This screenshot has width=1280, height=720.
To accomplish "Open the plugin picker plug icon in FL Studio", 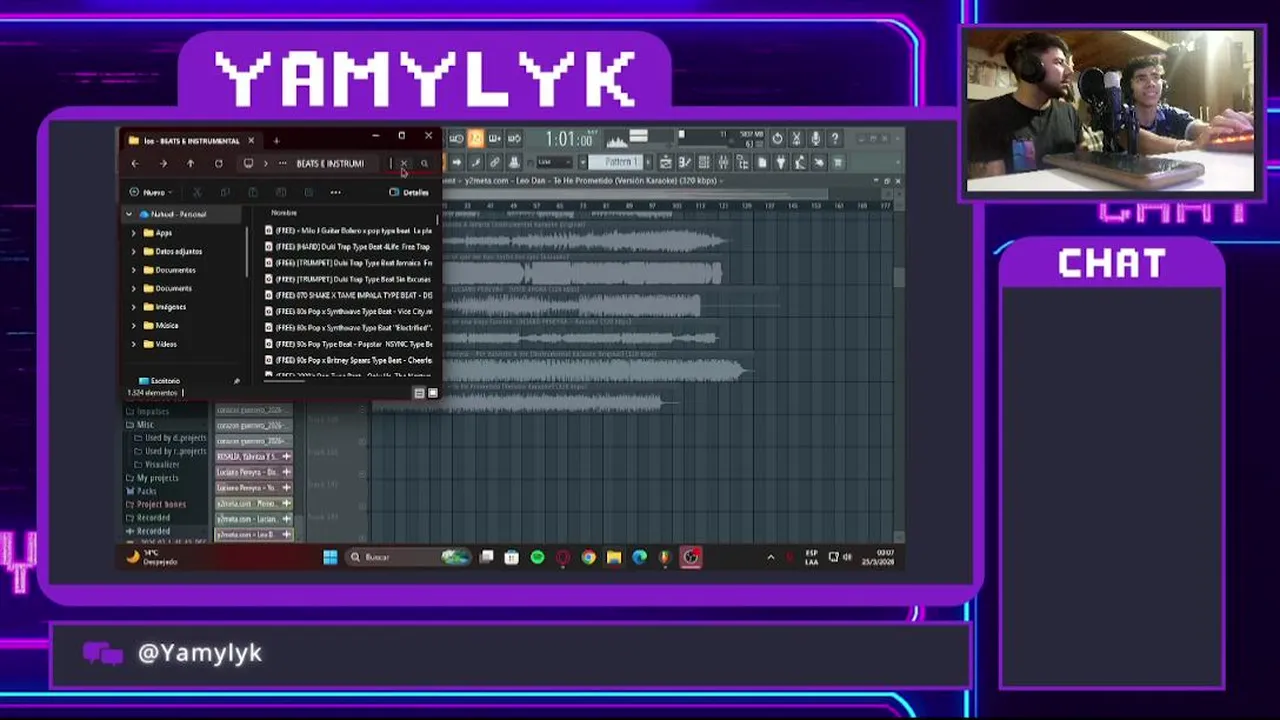I will click(x=781, y=162).
